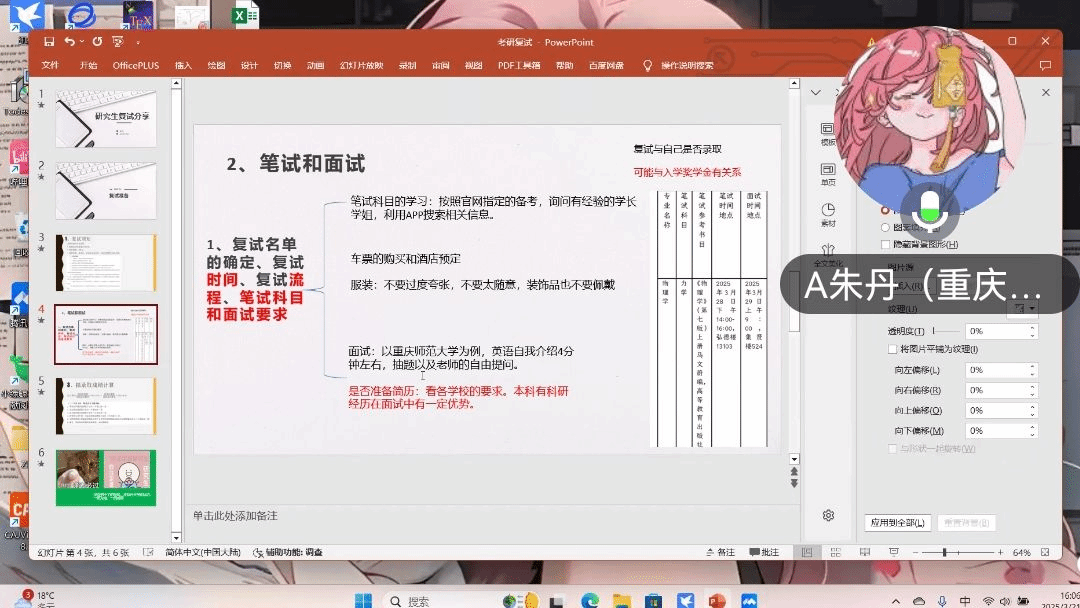Click the spell-check icon in status bar
Viewport: 1080px width, 608px height.
148,552
